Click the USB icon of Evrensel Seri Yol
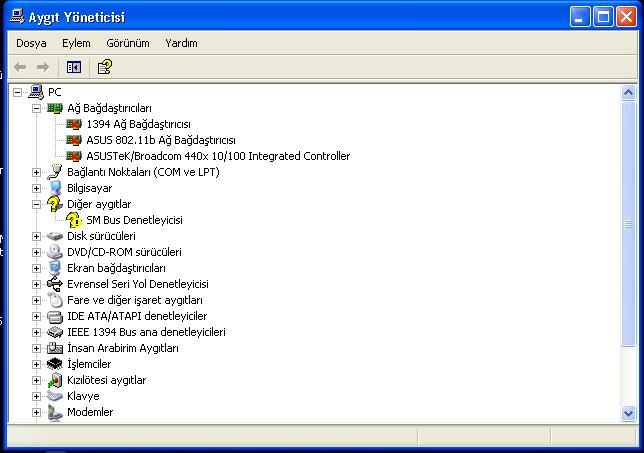The image size is (644, 453). point(55,284)
